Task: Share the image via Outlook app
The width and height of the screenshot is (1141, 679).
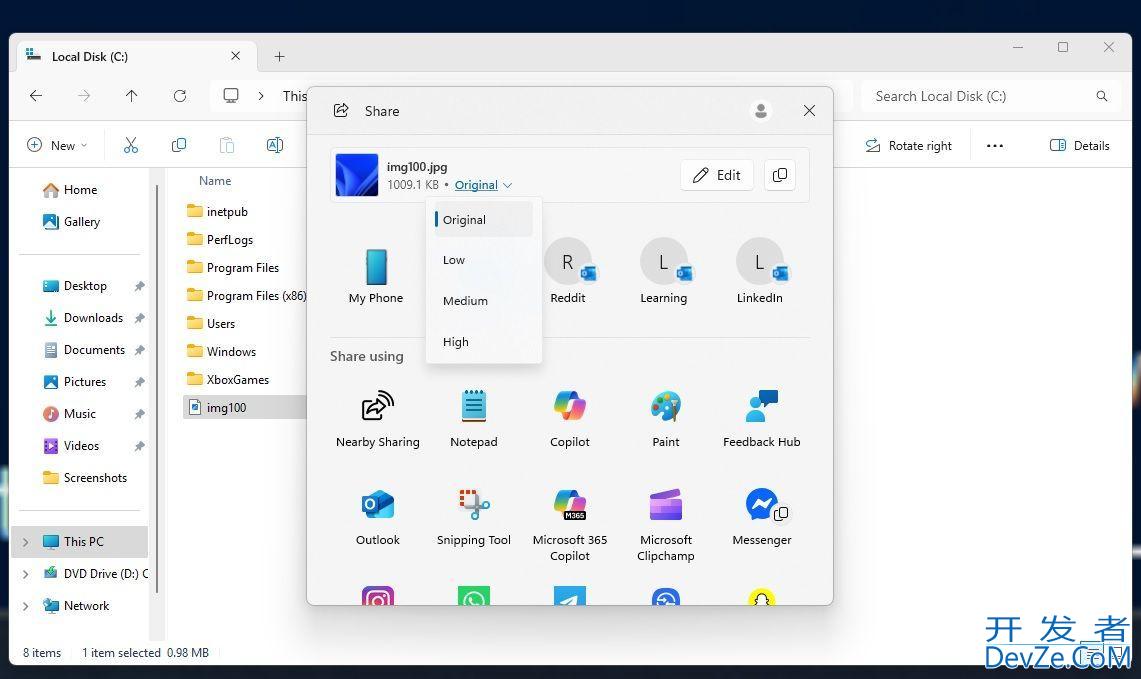Action: [x=378, y=517]
